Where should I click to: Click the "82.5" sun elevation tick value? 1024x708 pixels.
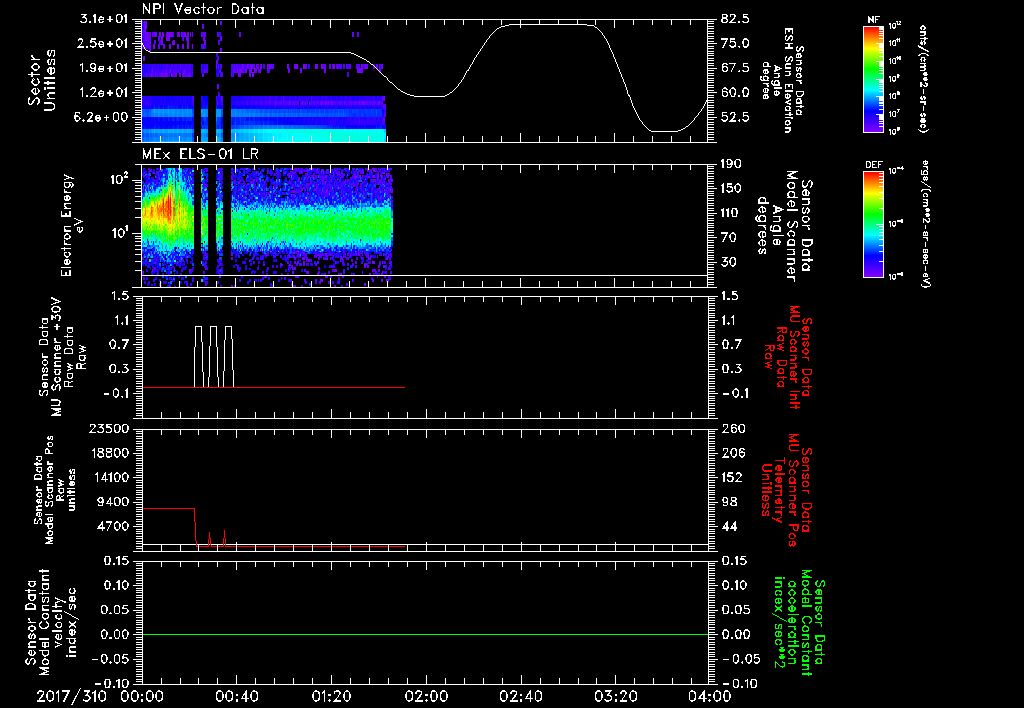pos(735,19)
